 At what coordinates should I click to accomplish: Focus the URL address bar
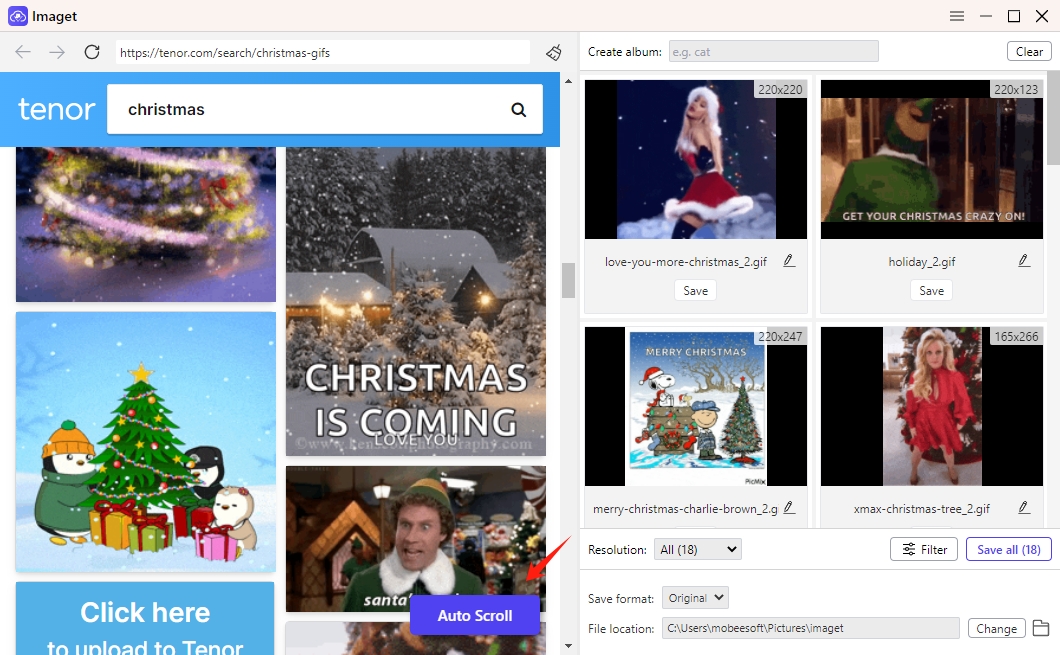[322, 53]
